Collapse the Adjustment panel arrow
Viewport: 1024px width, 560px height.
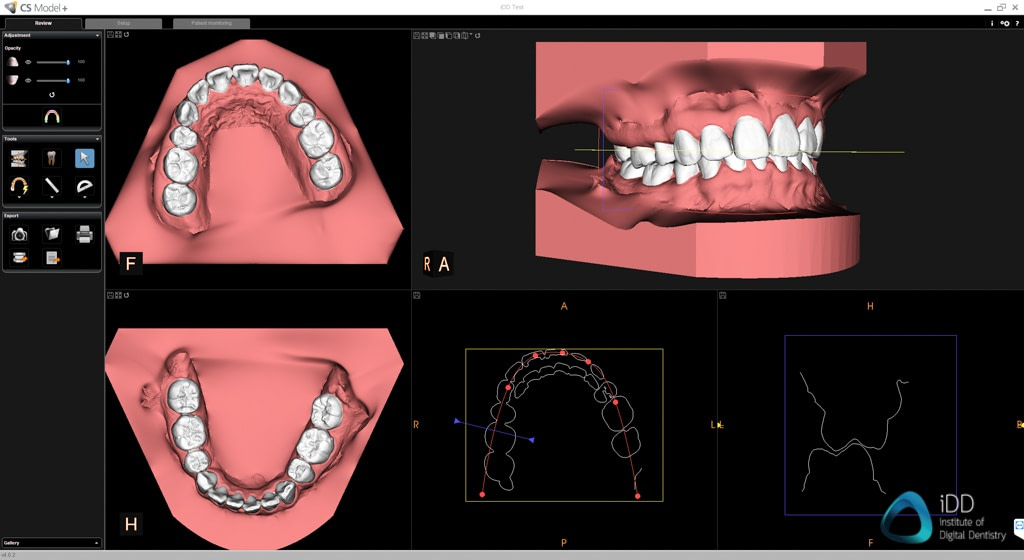(97, 35)
